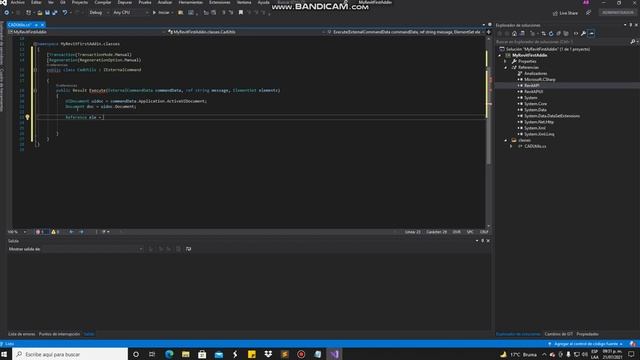The height and width of the screenshot is (360, 640).
Task: Collapse the namespace code block
Action: (35, 44)
